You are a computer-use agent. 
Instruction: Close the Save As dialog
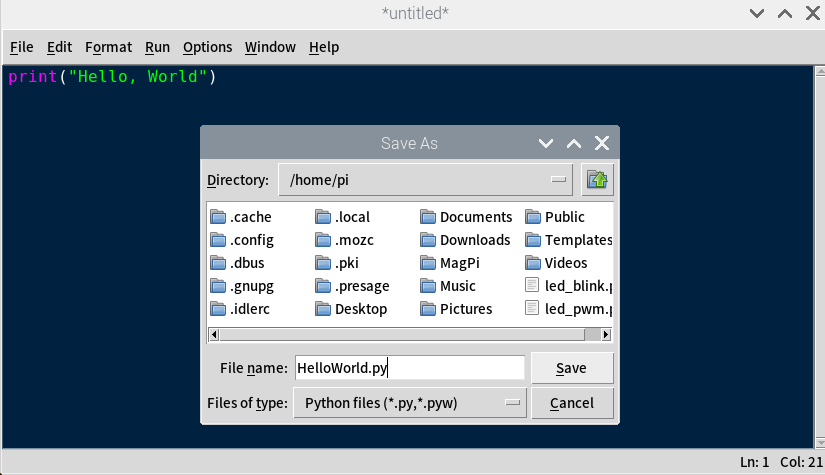(602, 143)
